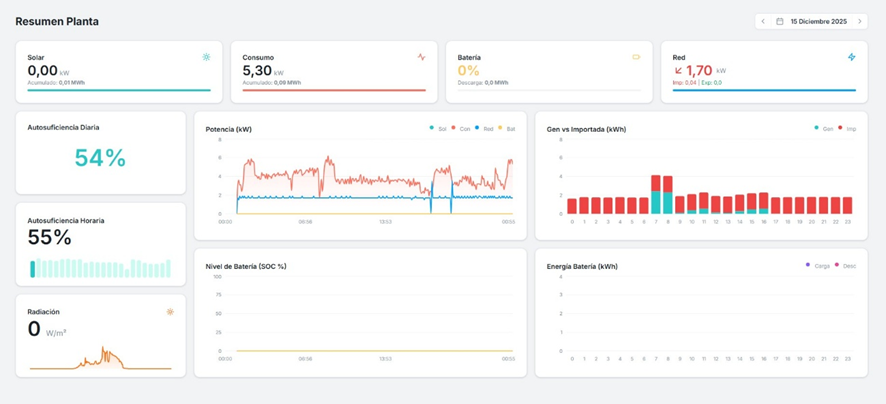The width and height of the screenshot is (886, 404).
Task: Toggle Carga series in Energía Batería legend
Action: point(817,266)
